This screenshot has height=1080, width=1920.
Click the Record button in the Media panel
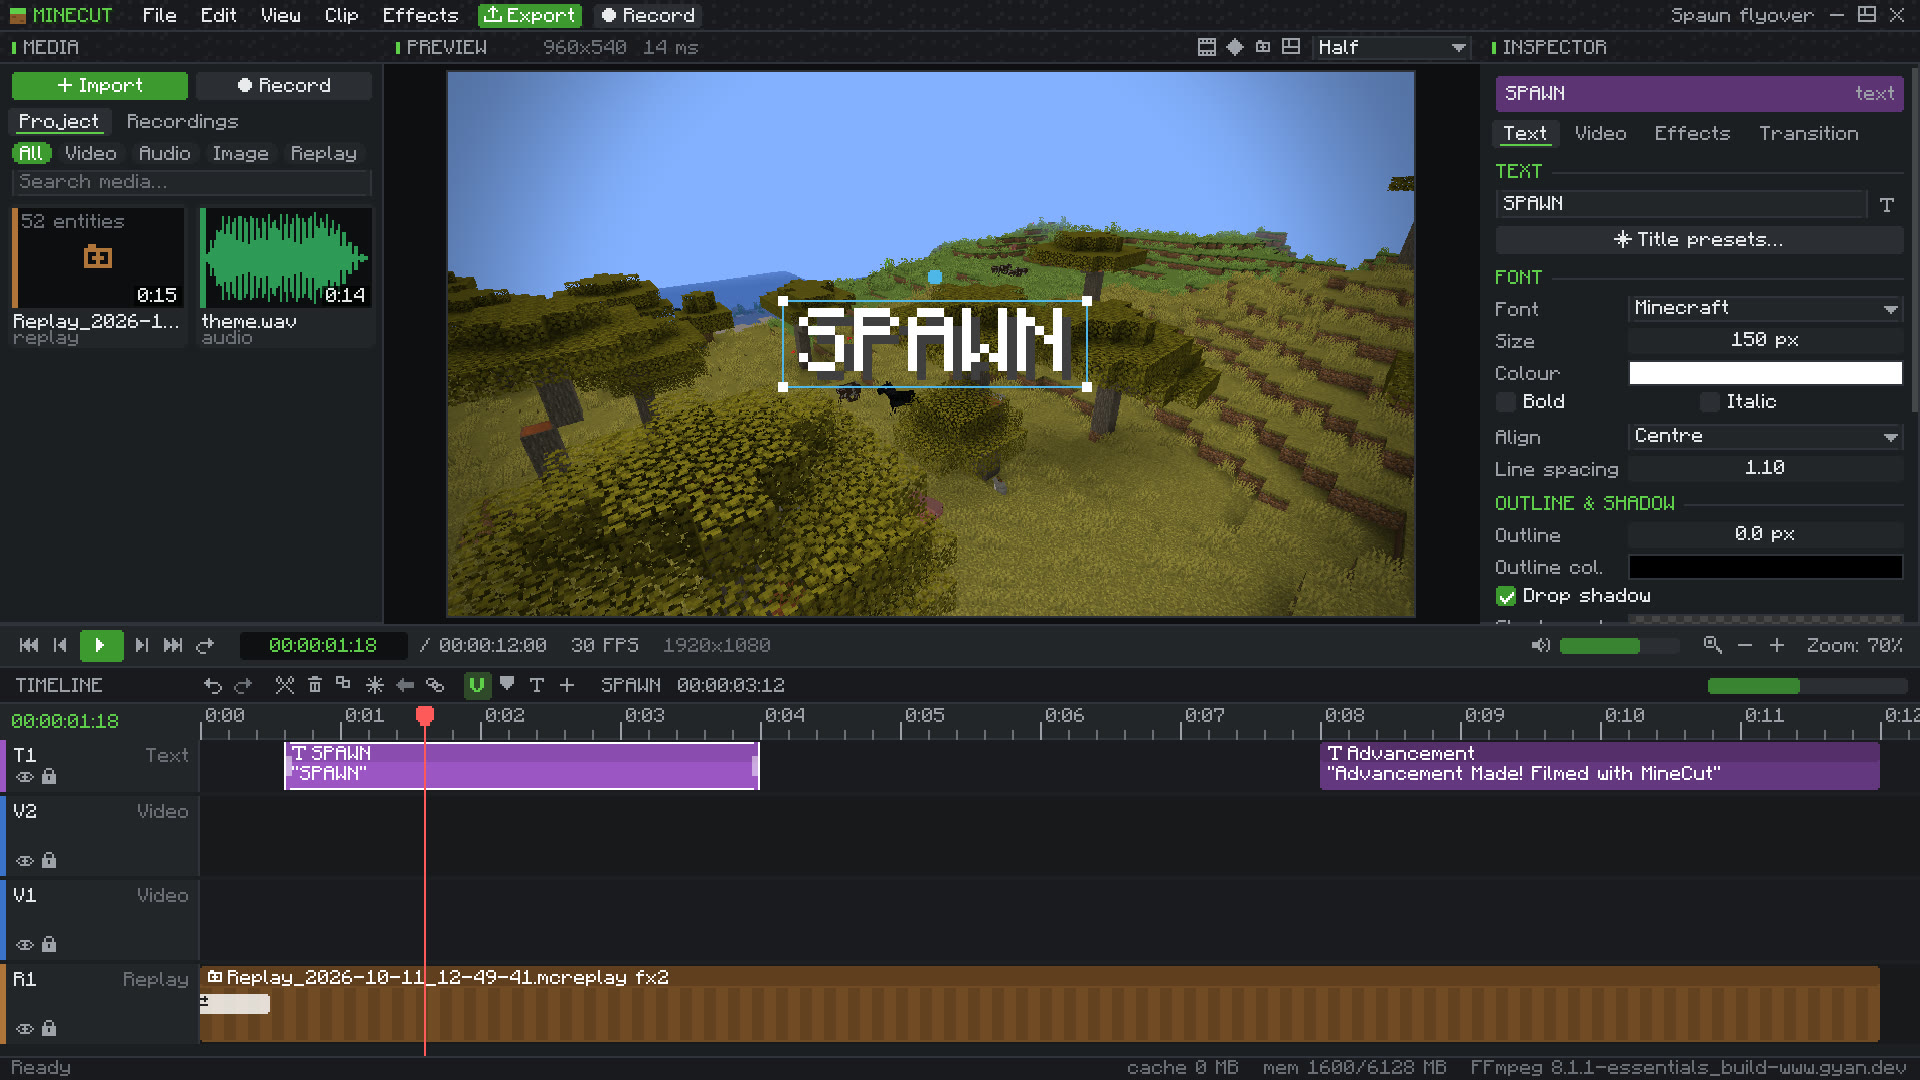[284, 86]
